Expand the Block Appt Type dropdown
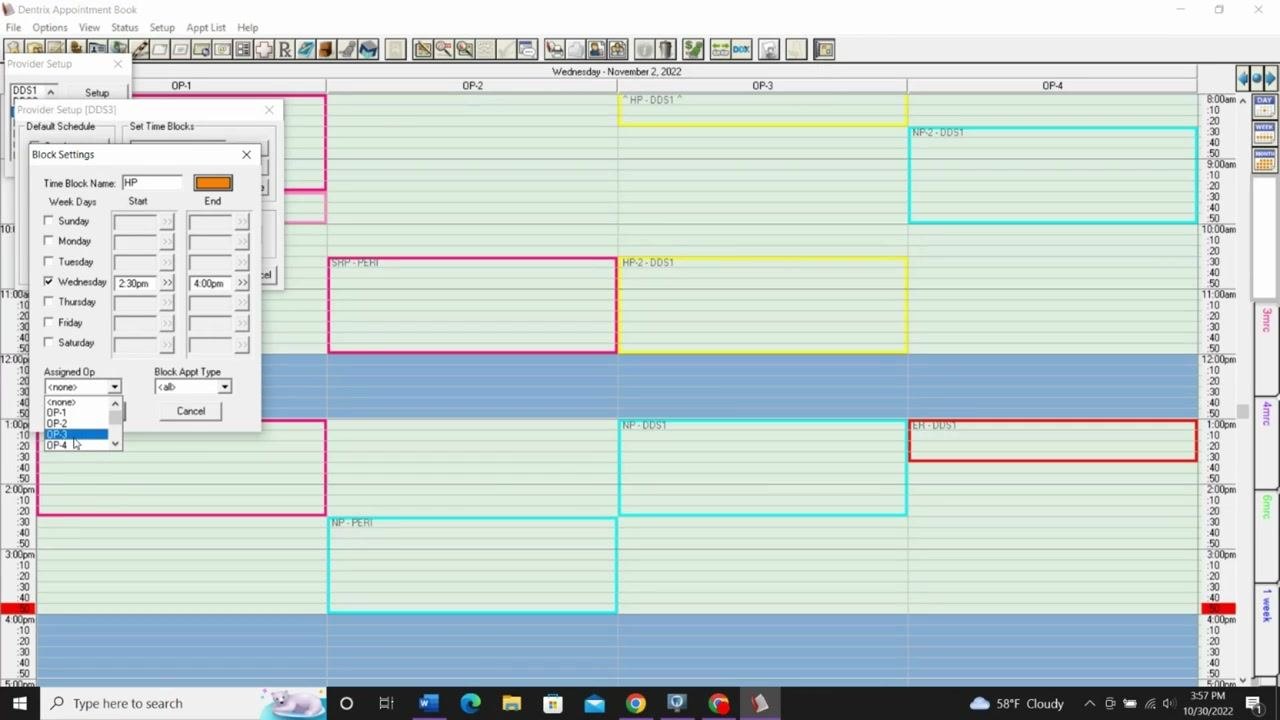This screenshot has height=720, width=1280. (x=224, y=387)
